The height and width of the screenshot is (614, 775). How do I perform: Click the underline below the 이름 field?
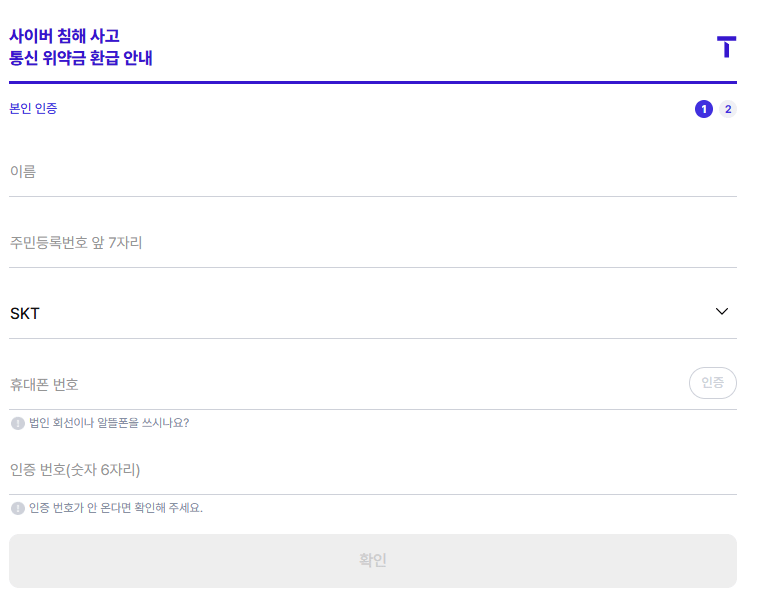[372, 196]
